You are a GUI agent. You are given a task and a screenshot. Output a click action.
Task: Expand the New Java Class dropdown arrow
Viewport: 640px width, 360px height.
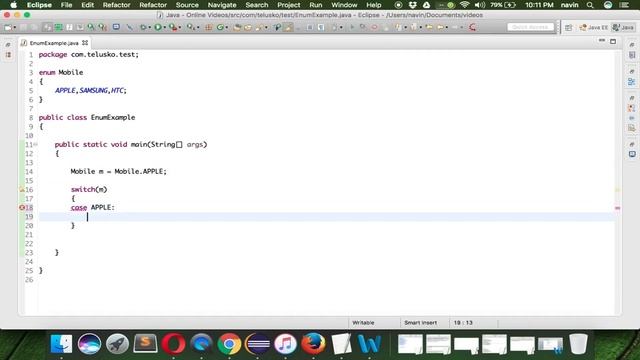tap(227, 27)
